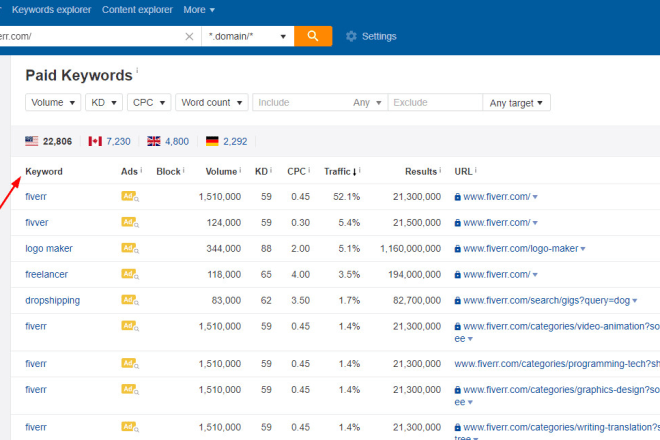
Task: Click the domain search input field
Action: (90, 36)
